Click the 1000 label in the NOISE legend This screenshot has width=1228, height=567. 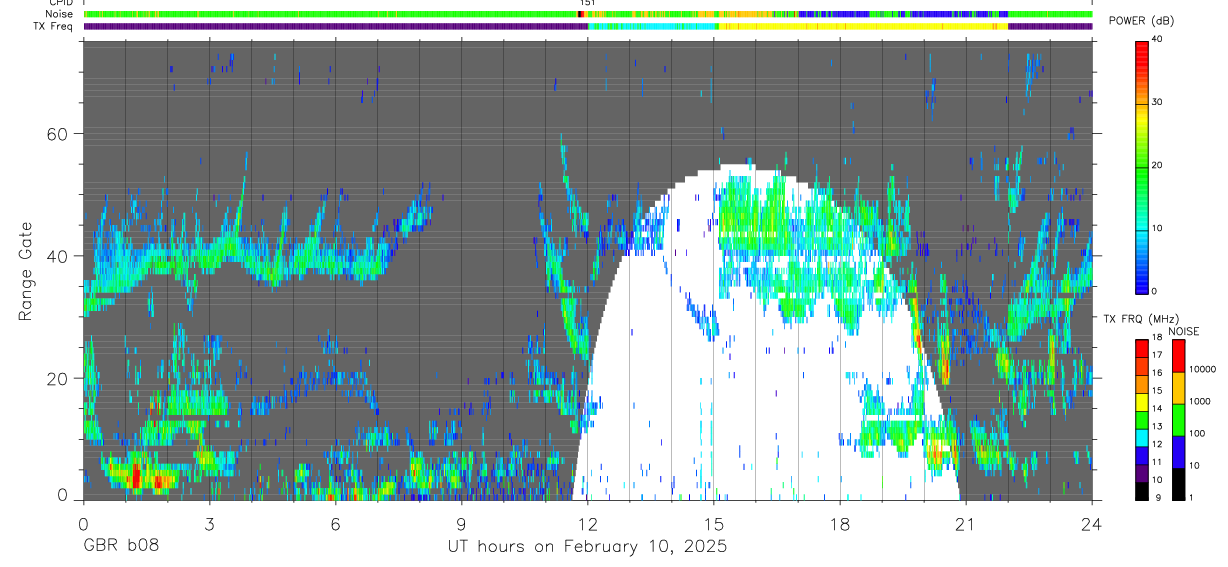coord(1199,401)
